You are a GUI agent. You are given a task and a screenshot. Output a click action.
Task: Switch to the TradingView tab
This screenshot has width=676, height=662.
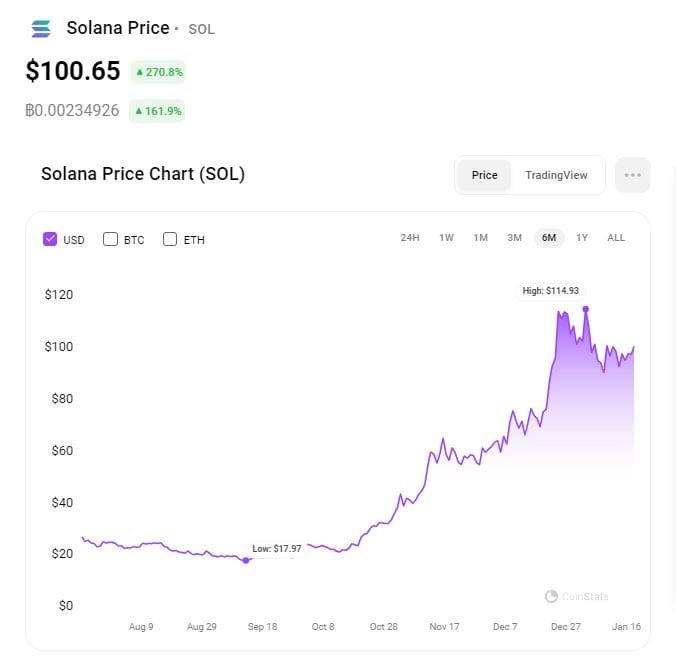click(x=556, y=175)
